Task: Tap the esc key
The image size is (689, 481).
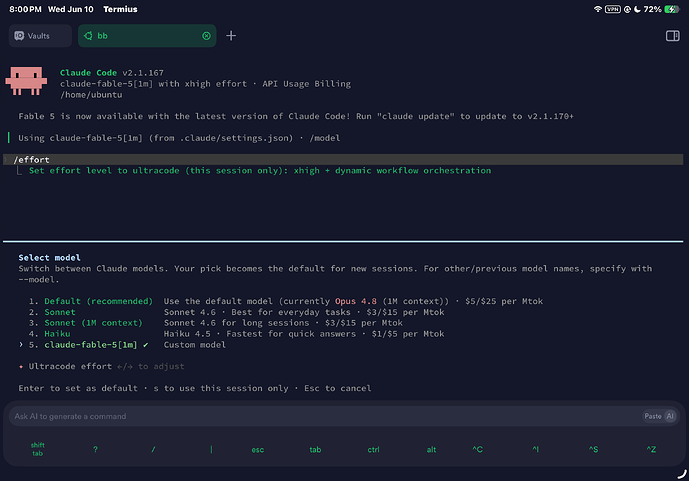Action: pyautogui.click(x=257, y=450)
